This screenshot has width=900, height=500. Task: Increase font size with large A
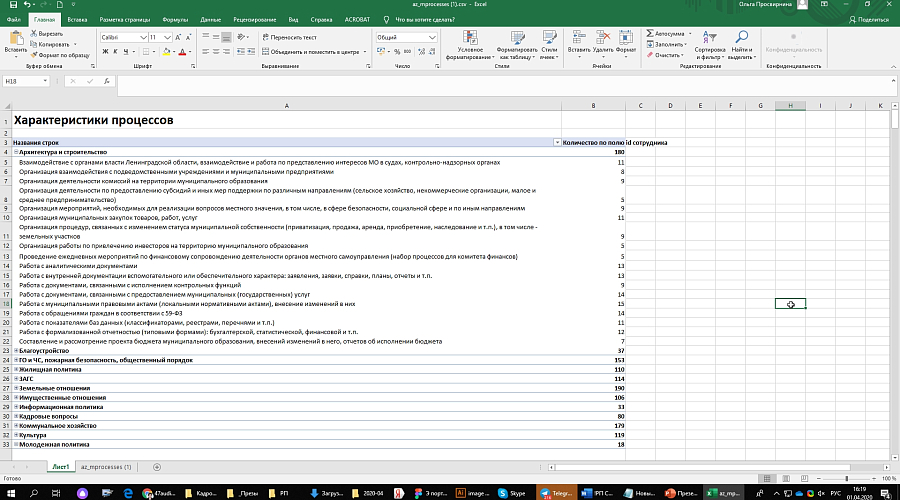pyautogui.click(x=178, y=37)
